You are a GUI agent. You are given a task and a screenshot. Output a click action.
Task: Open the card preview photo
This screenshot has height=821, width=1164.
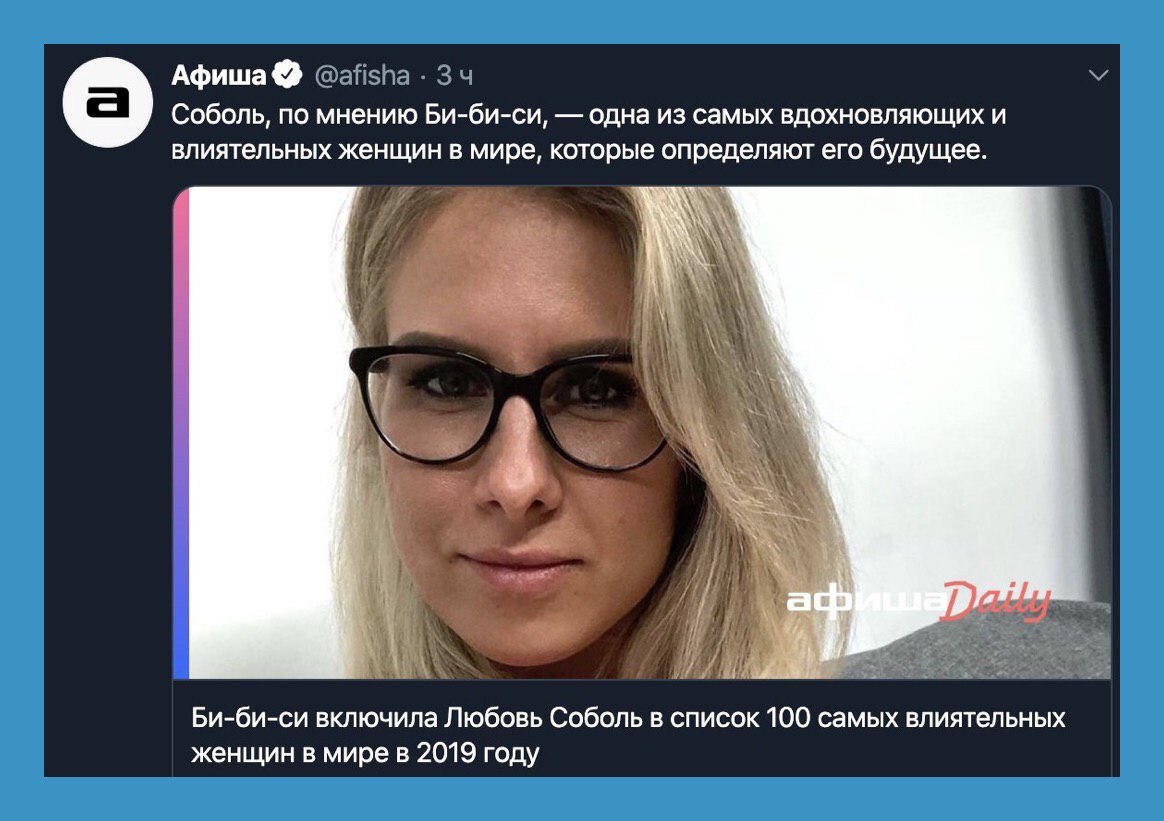tap(642, 432)
